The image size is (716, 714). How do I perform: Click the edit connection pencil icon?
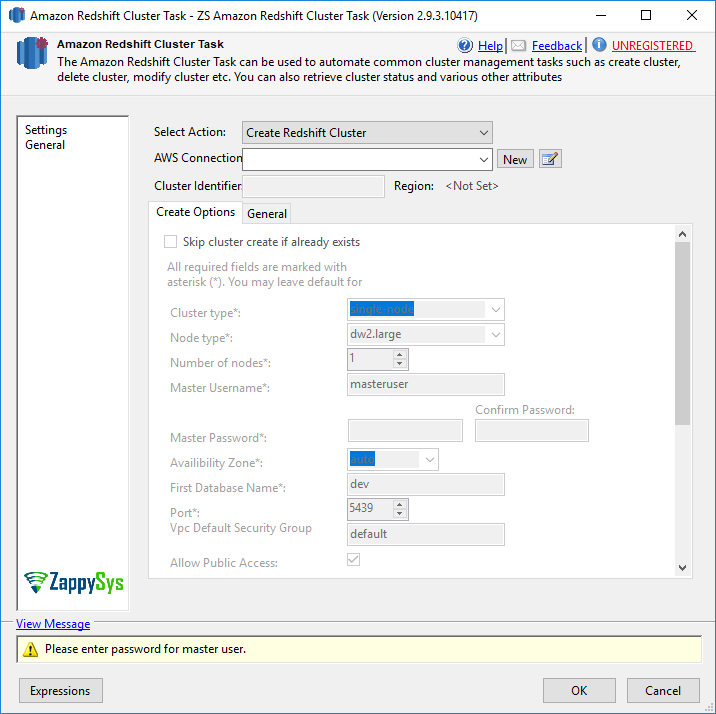pyautogui.click(x=550, y=159)
